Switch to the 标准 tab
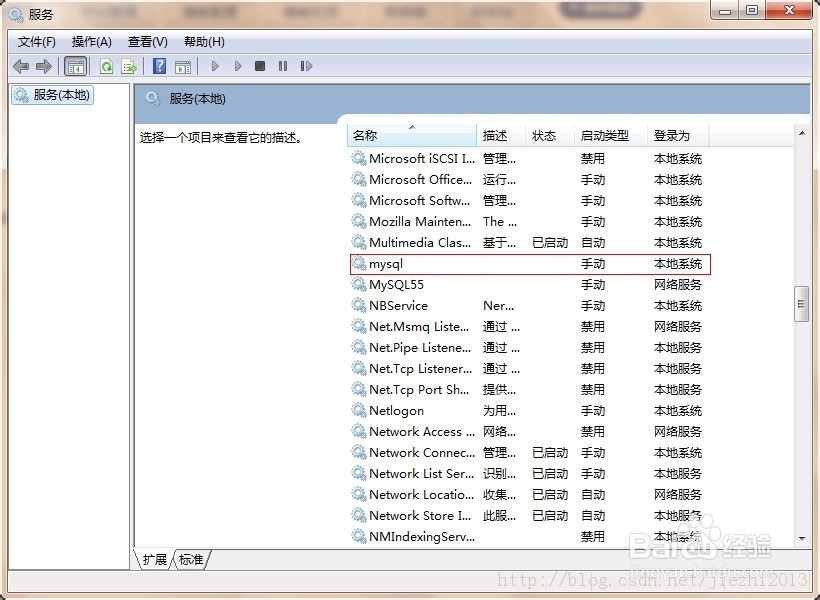The image size is (820, 600). pyautogui.click(x=191, y=559)
